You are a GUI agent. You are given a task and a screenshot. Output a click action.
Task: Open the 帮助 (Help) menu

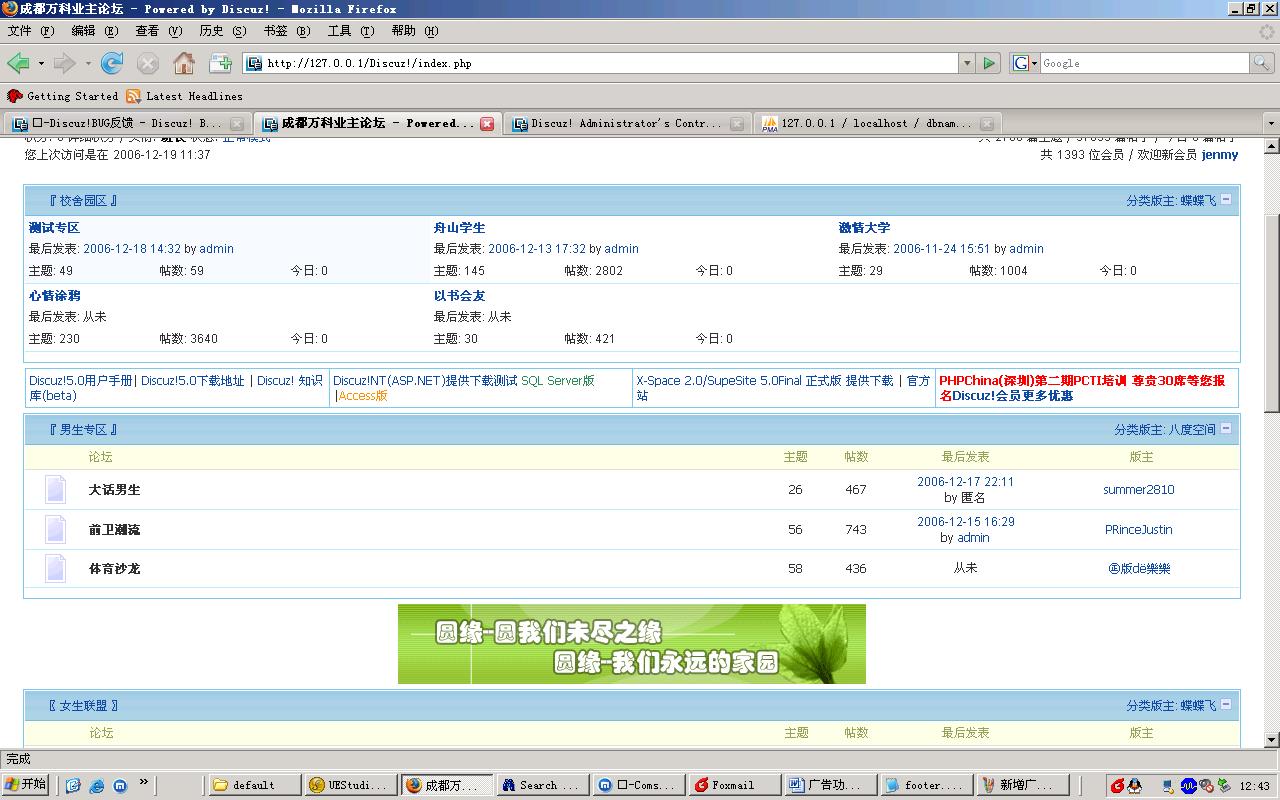pyautogui.click(x=415, y=31)
